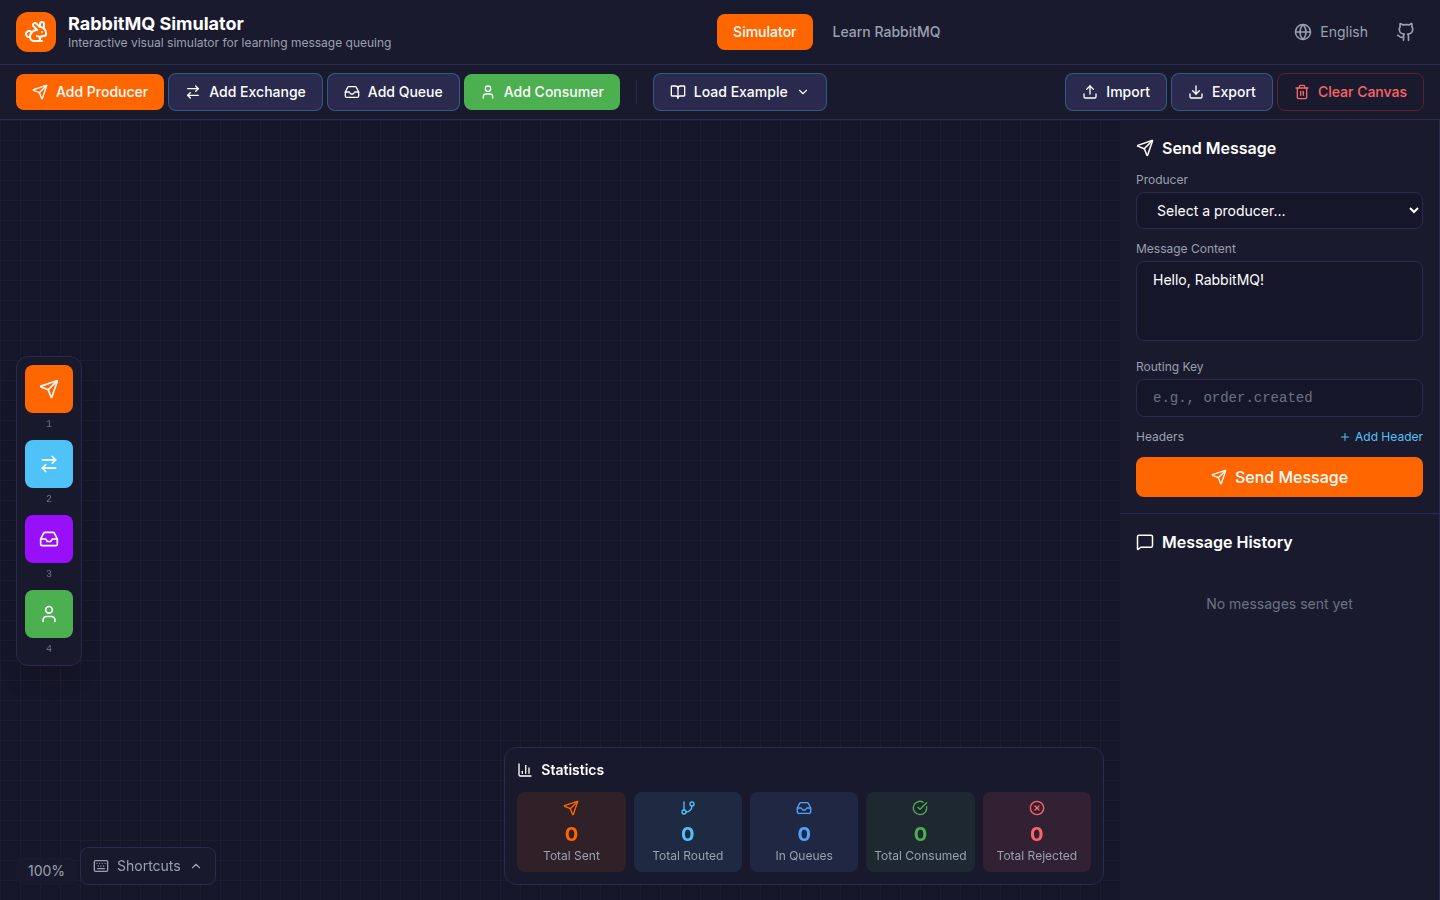Focus the Routing Key input field
Viewport: 1440px width, 900px height.
pos(1279,398)
